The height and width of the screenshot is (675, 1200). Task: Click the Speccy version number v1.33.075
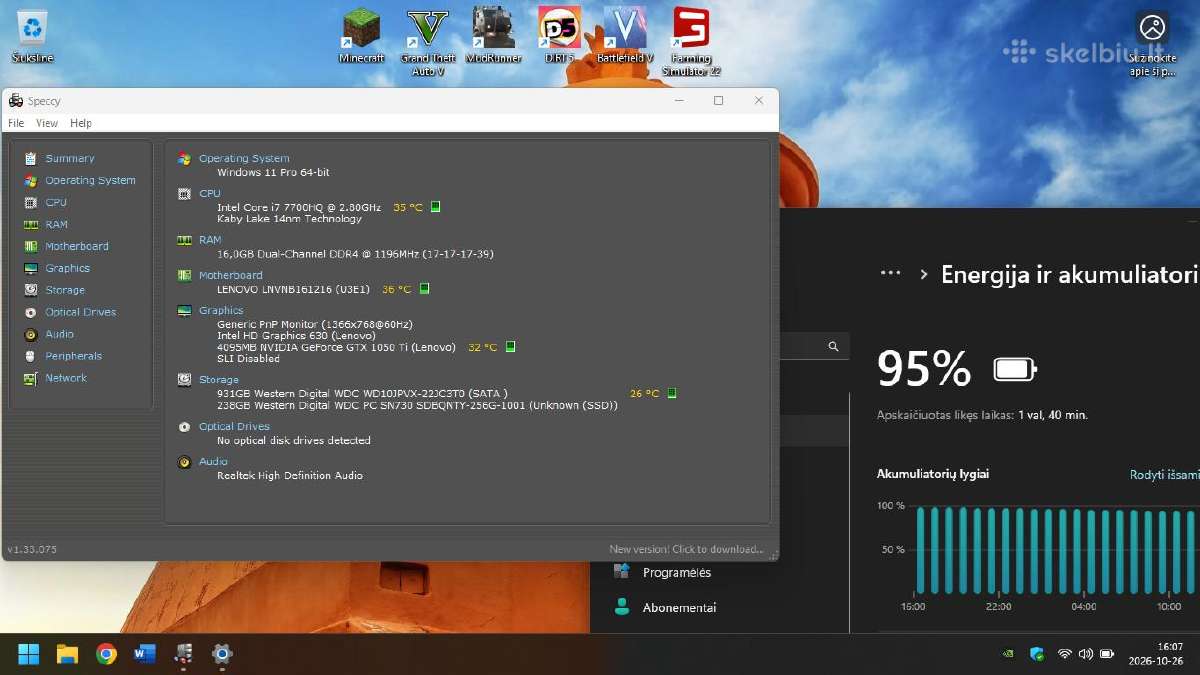click(x=32, y=550)
